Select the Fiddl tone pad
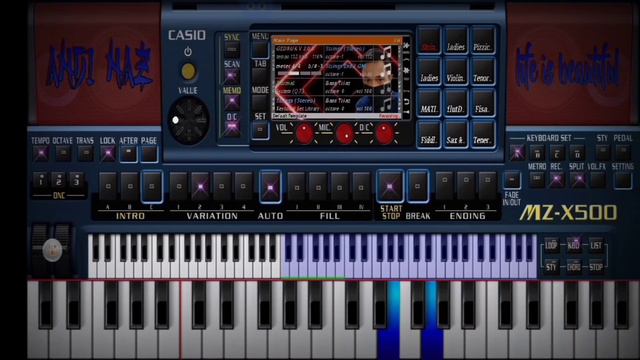The image size is (640, 360). pos(429,135)
